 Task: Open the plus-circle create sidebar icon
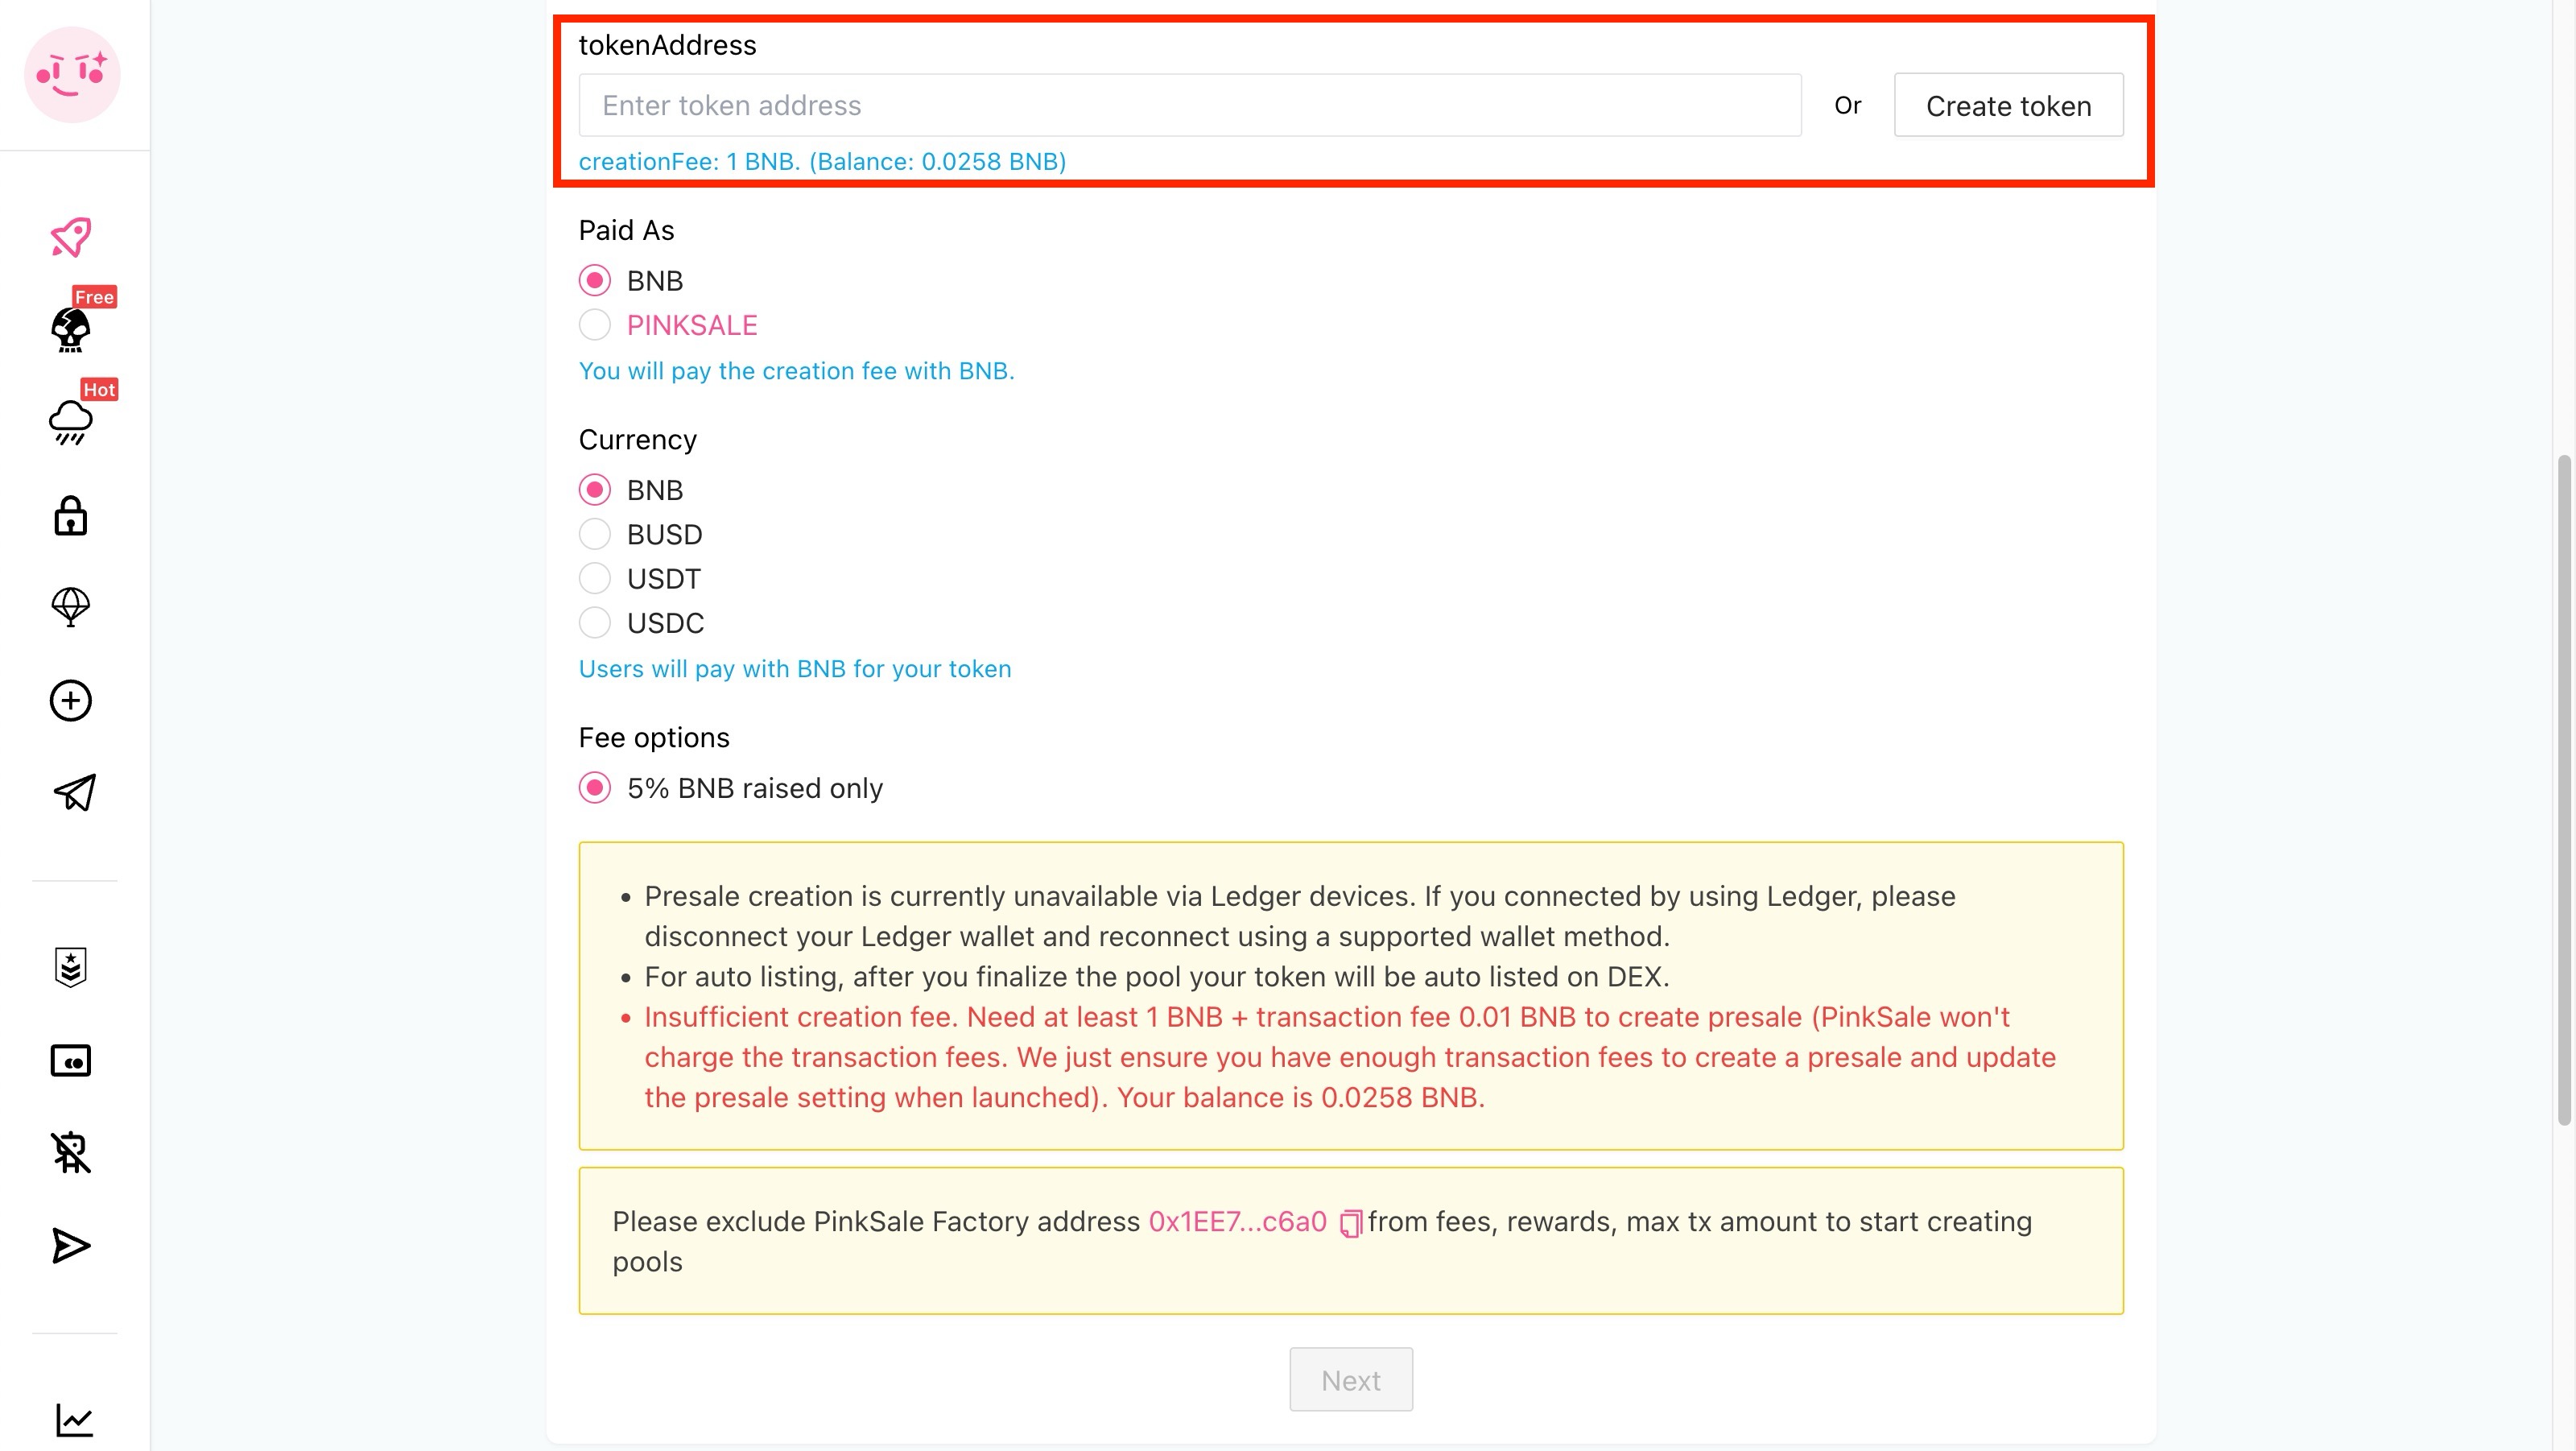71,700
